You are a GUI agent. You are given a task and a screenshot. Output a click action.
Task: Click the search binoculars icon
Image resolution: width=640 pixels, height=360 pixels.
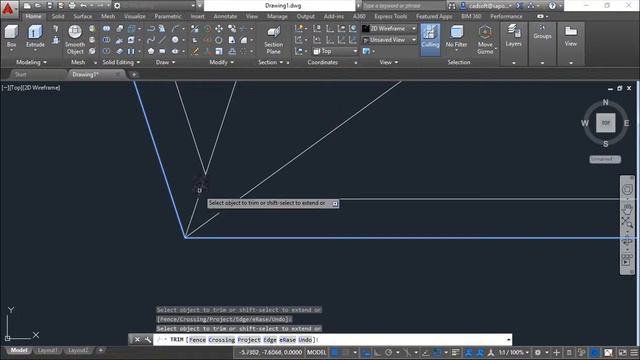pyautogui.click(x=451, y=6)
